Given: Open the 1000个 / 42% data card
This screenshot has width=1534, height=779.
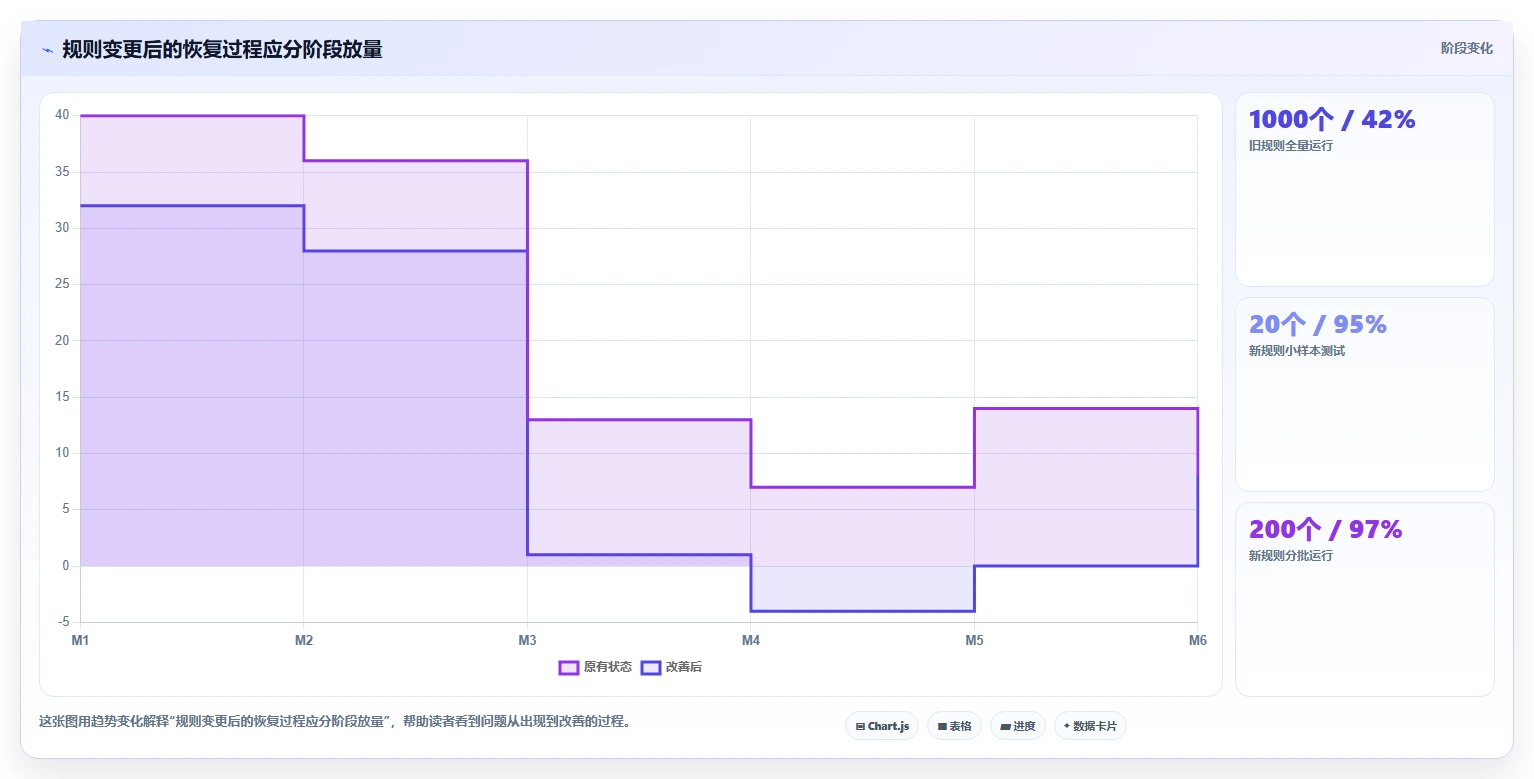Looking at the screenshot, I should pyautogui.click(x=1365, y=190).
